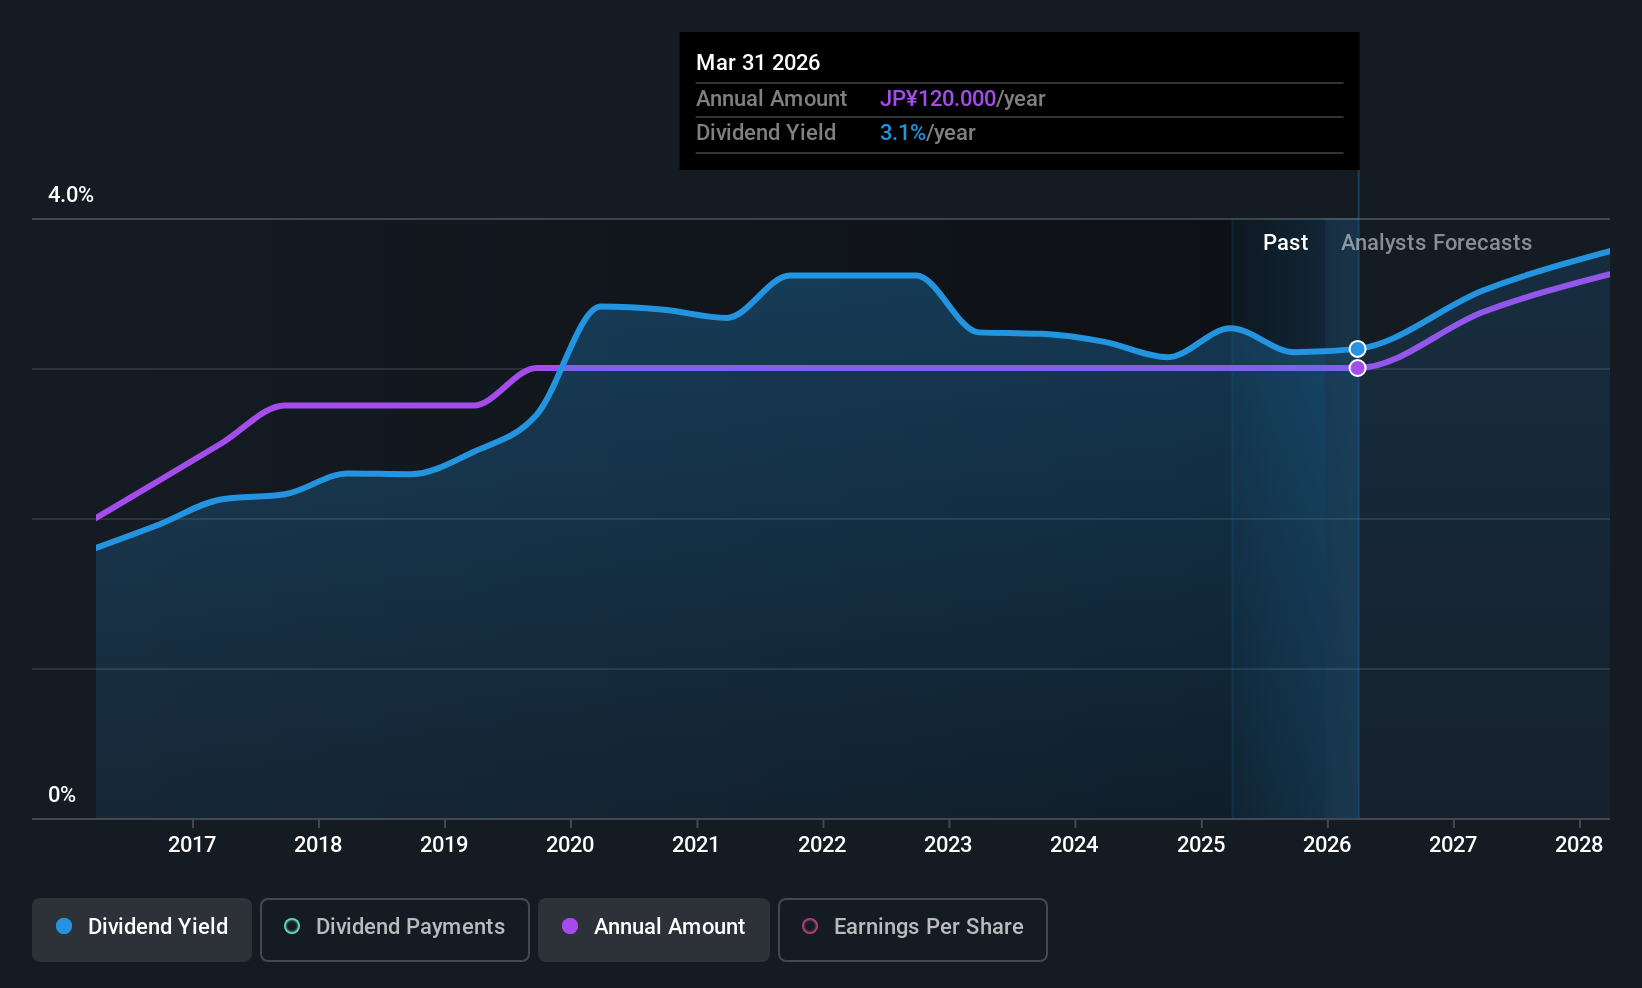This screenshot has height=988, width=1642.
Task: Click the 2020 x-axis label
Action: point(570,845)
